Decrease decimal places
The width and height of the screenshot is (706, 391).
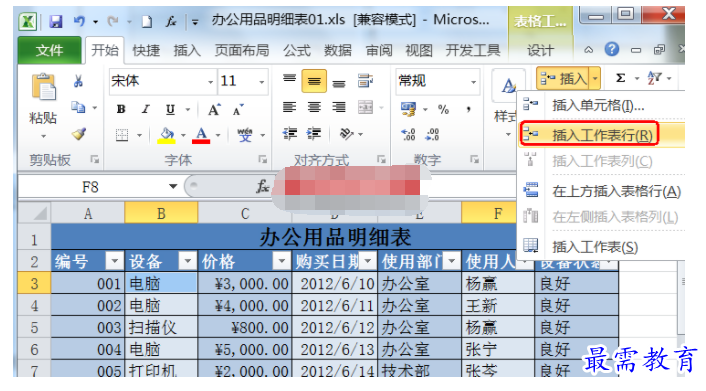pyautogui.click(x=432, y=134)
